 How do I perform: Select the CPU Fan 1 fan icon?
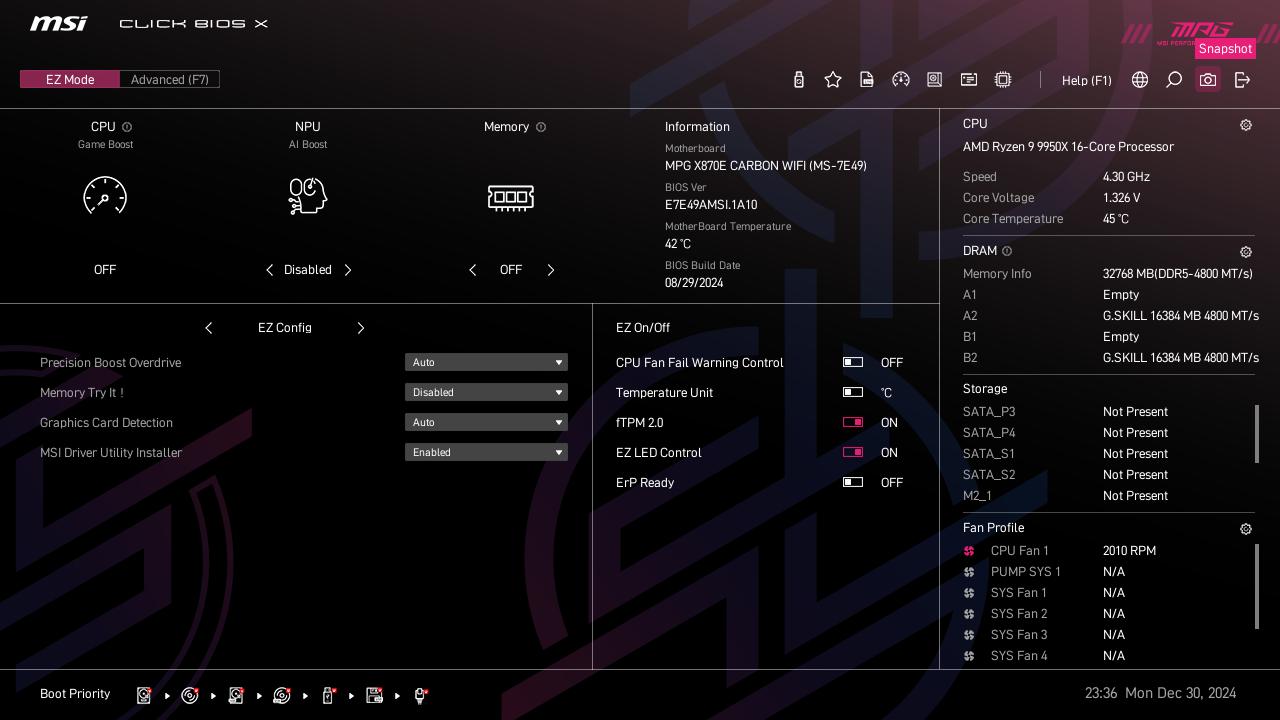969,551
